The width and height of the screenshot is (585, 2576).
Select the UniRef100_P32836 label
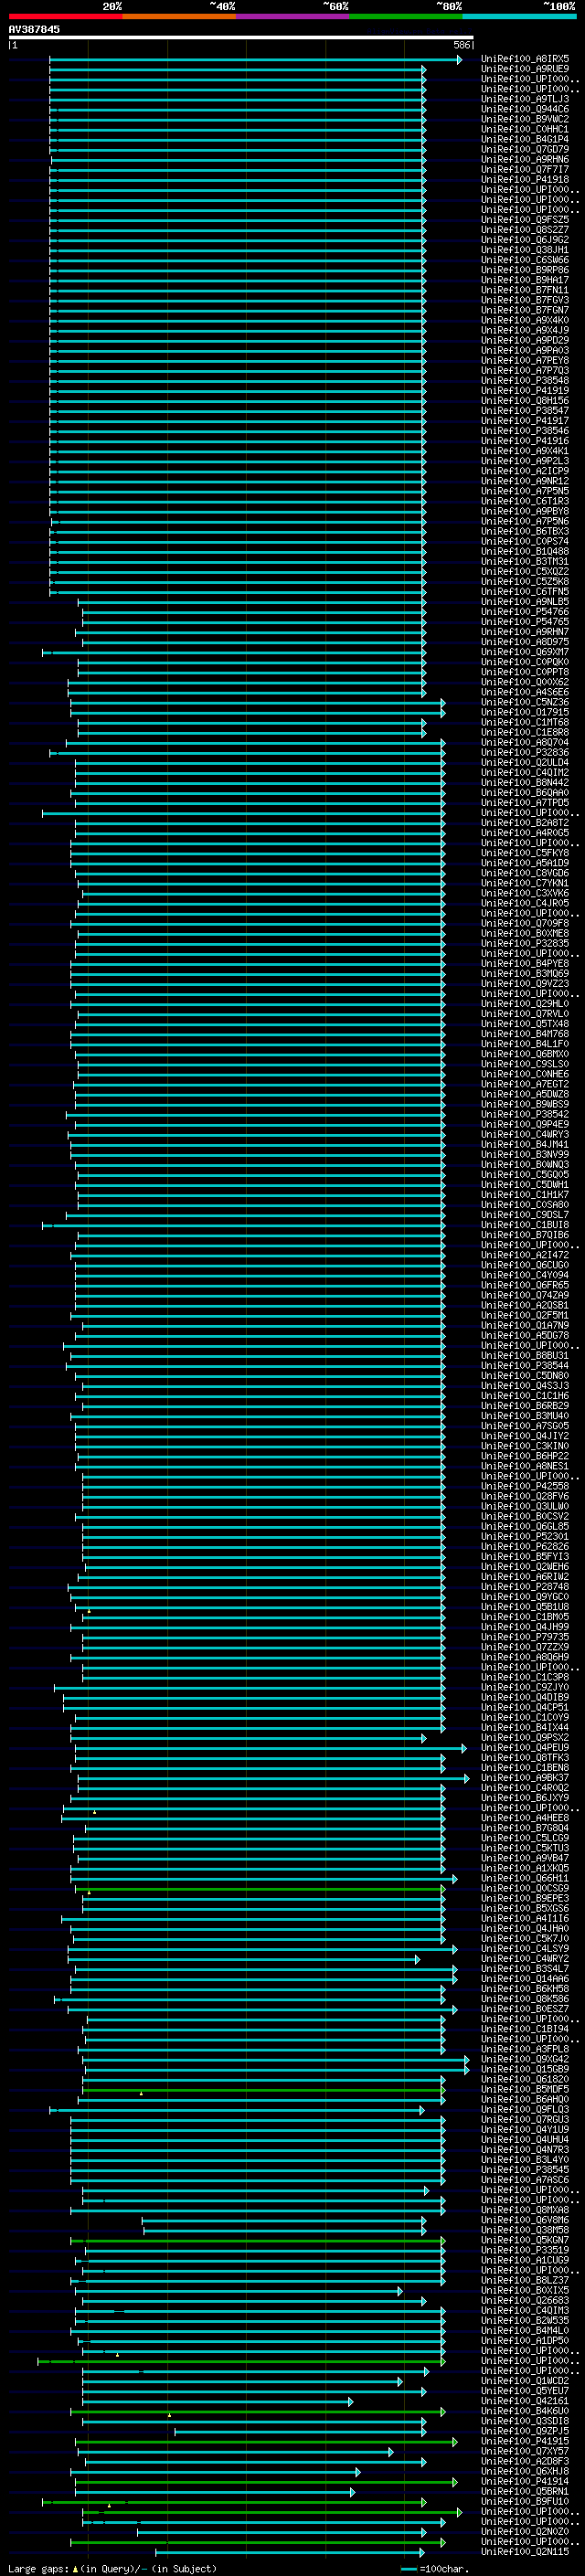pyautogui.click(x=525, y=752)
